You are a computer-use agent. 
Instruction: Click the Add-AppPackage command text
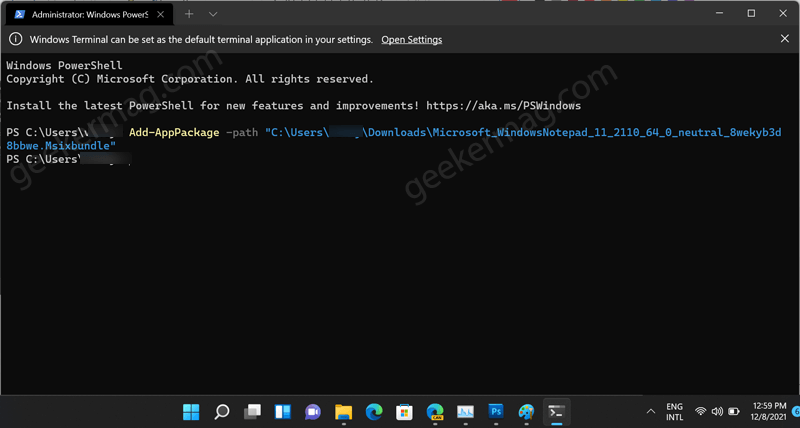[x=174, y=132]
